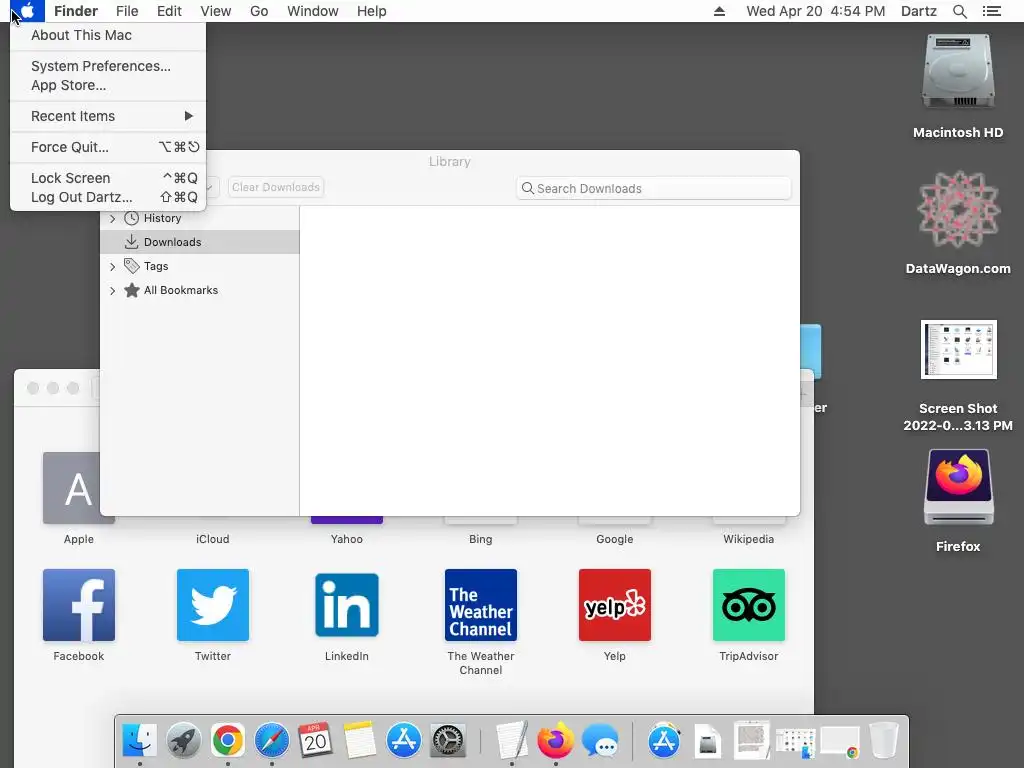Open Google Chrome from the Dock

point(227,741)
